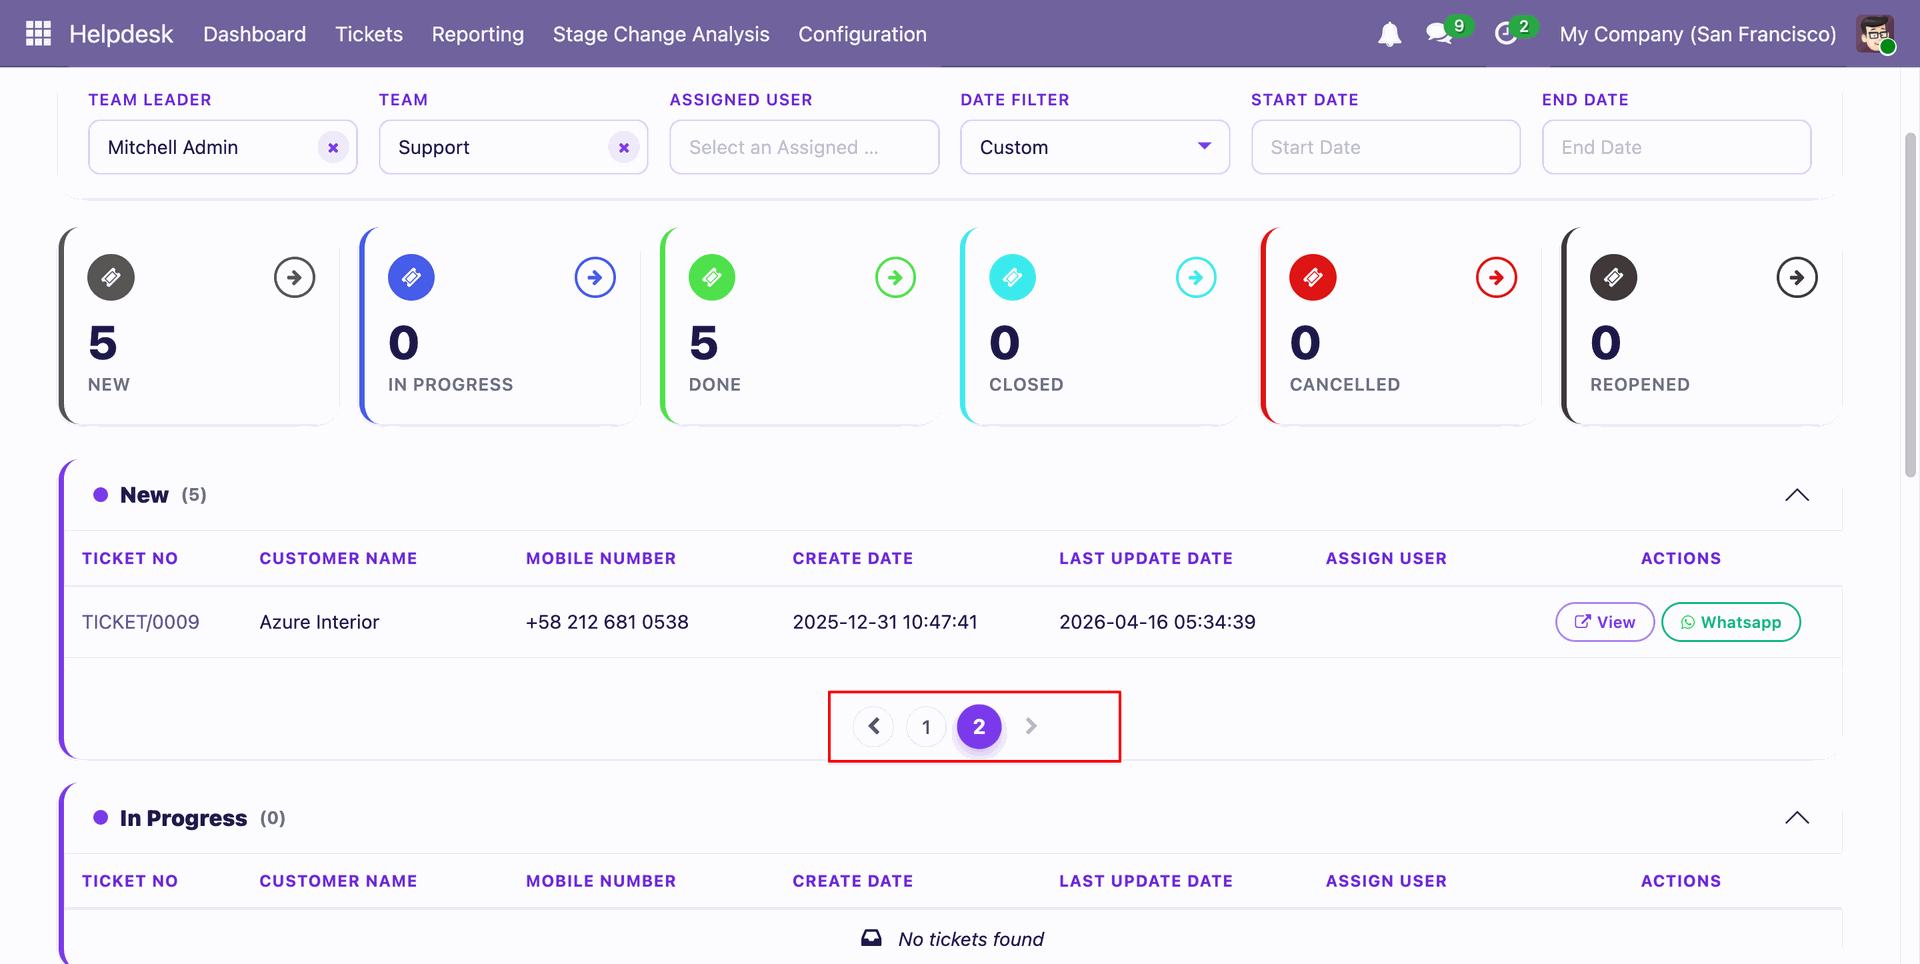Open the Tickets menu
This screenshot has width=1920, height=964.
369,34
